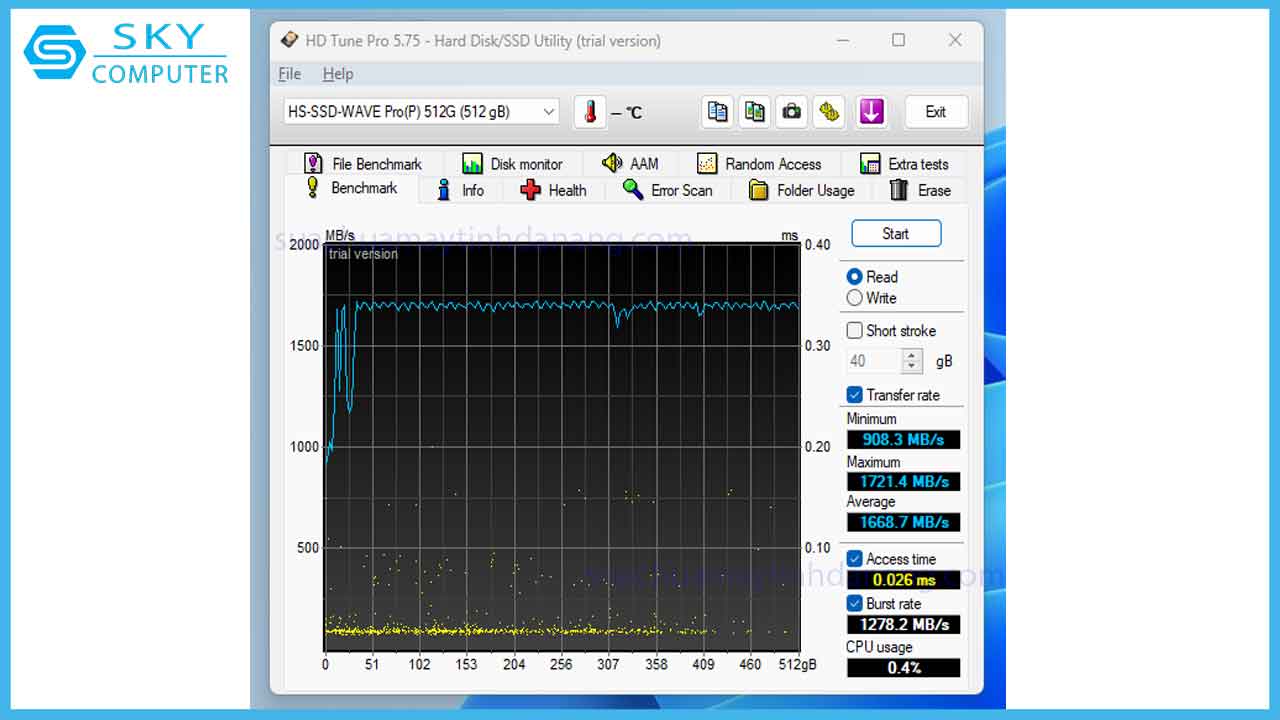Switch to the Health tab
Viewport: 1280px width, 720px height.
[553, 190]
